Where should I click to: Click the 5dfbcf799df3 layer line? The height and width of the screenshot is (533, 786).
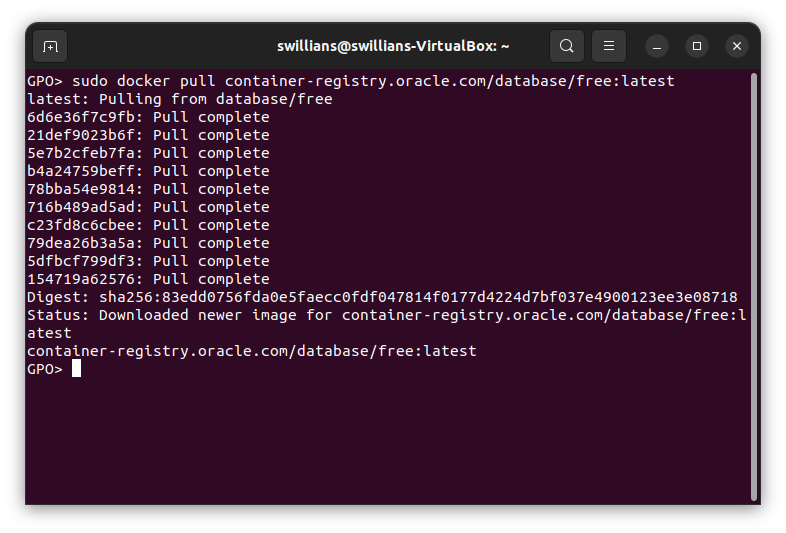(x=148, y=261)
